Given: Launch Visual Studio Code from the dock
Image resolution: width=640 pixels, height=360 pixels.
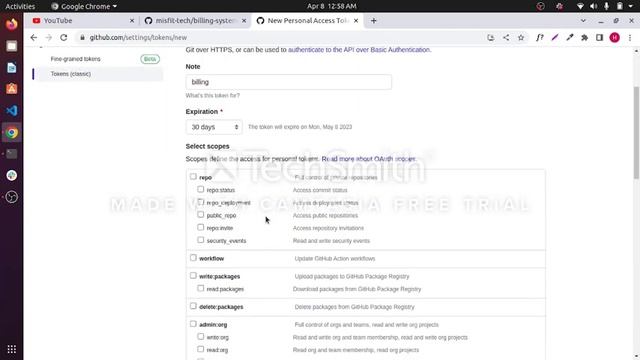Looking at the screenshot, I should coord(11,111).
